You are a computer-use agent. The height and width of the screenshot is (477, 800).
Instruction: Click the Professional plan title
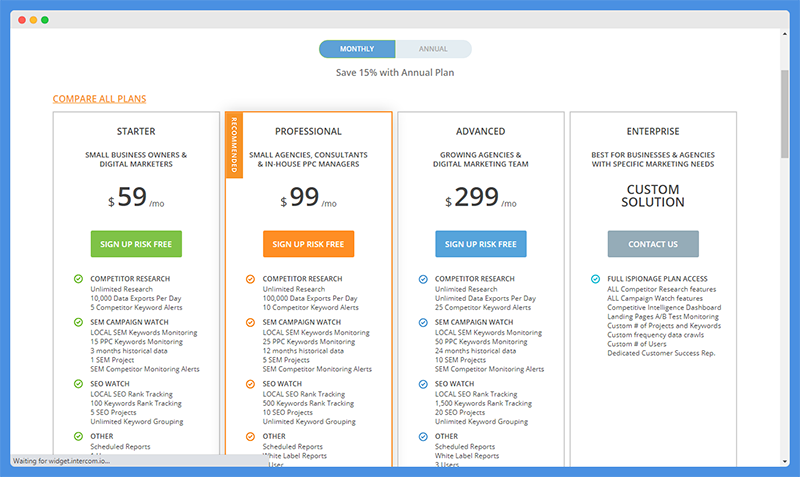(309, 131)
